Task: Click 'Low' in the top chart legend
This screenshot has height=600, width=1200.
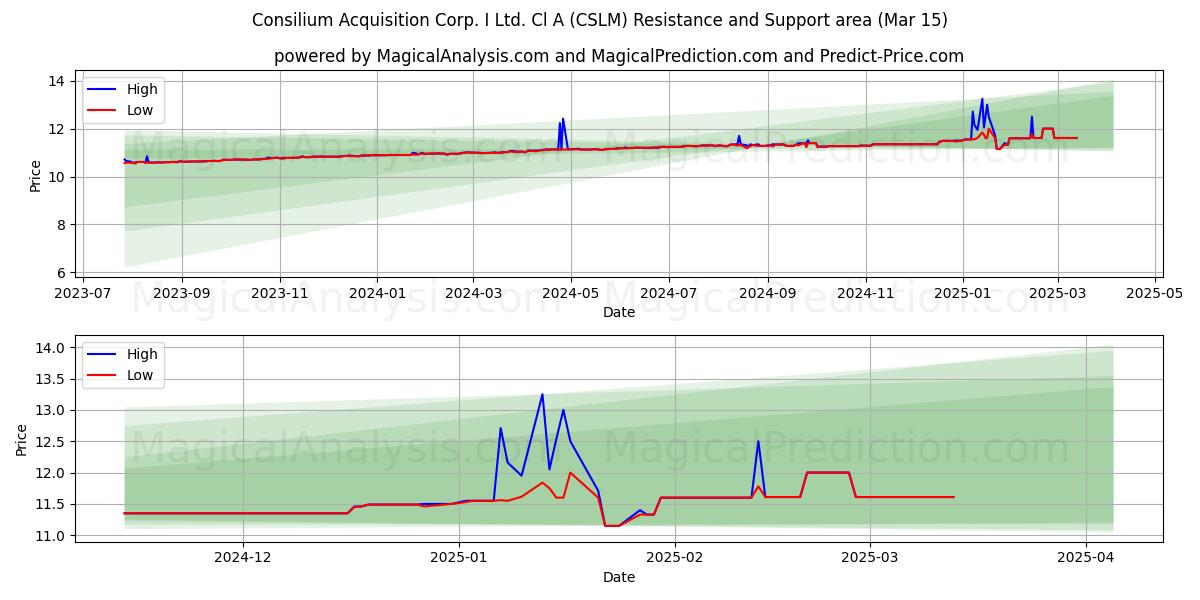Action: point(140,110)
